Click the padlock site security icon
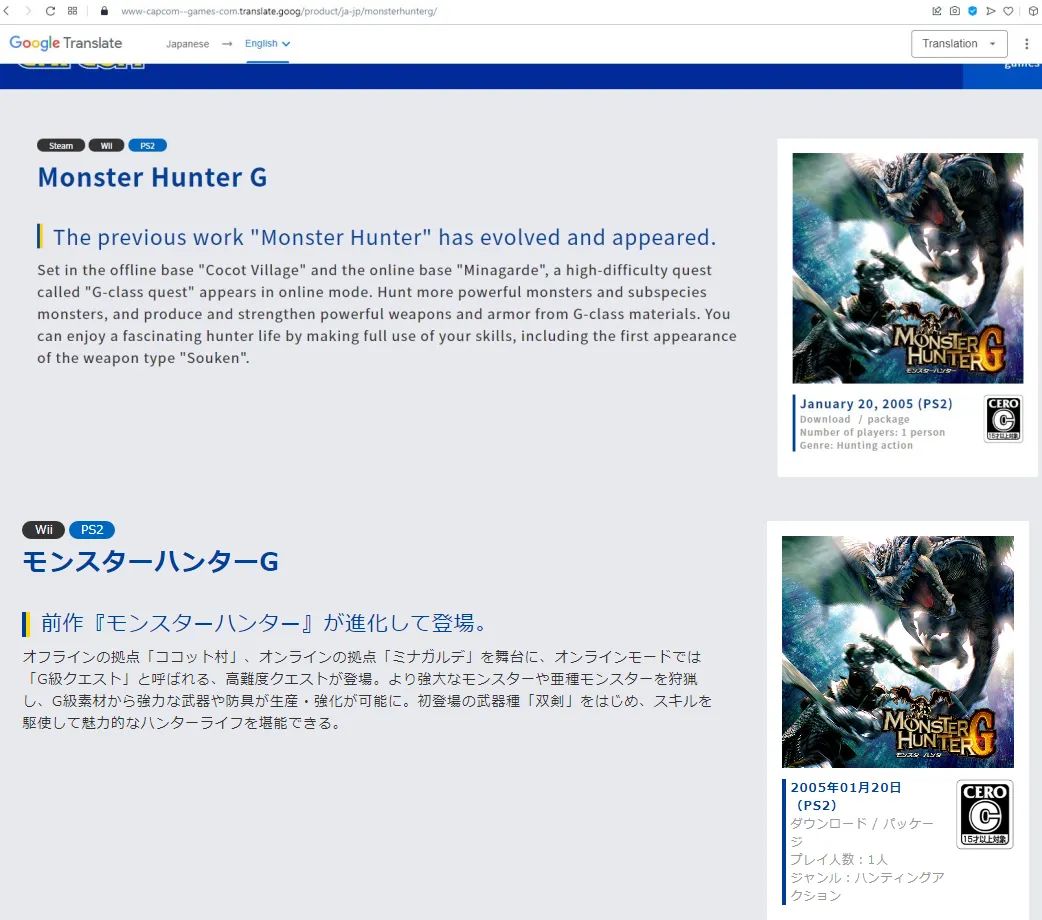 [103, 11]
